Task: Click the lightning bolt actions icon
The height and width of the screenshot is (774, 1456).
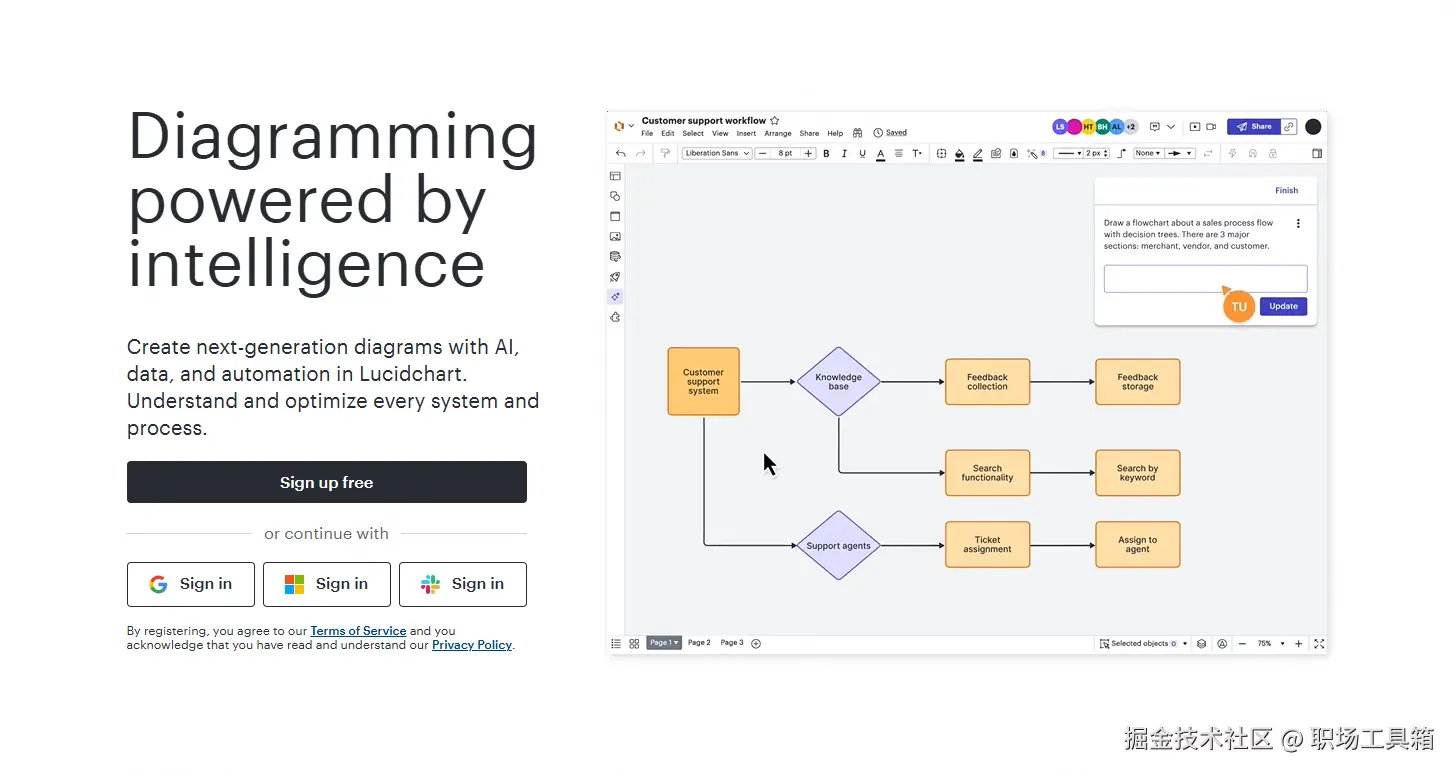Action: point(1232,153)
